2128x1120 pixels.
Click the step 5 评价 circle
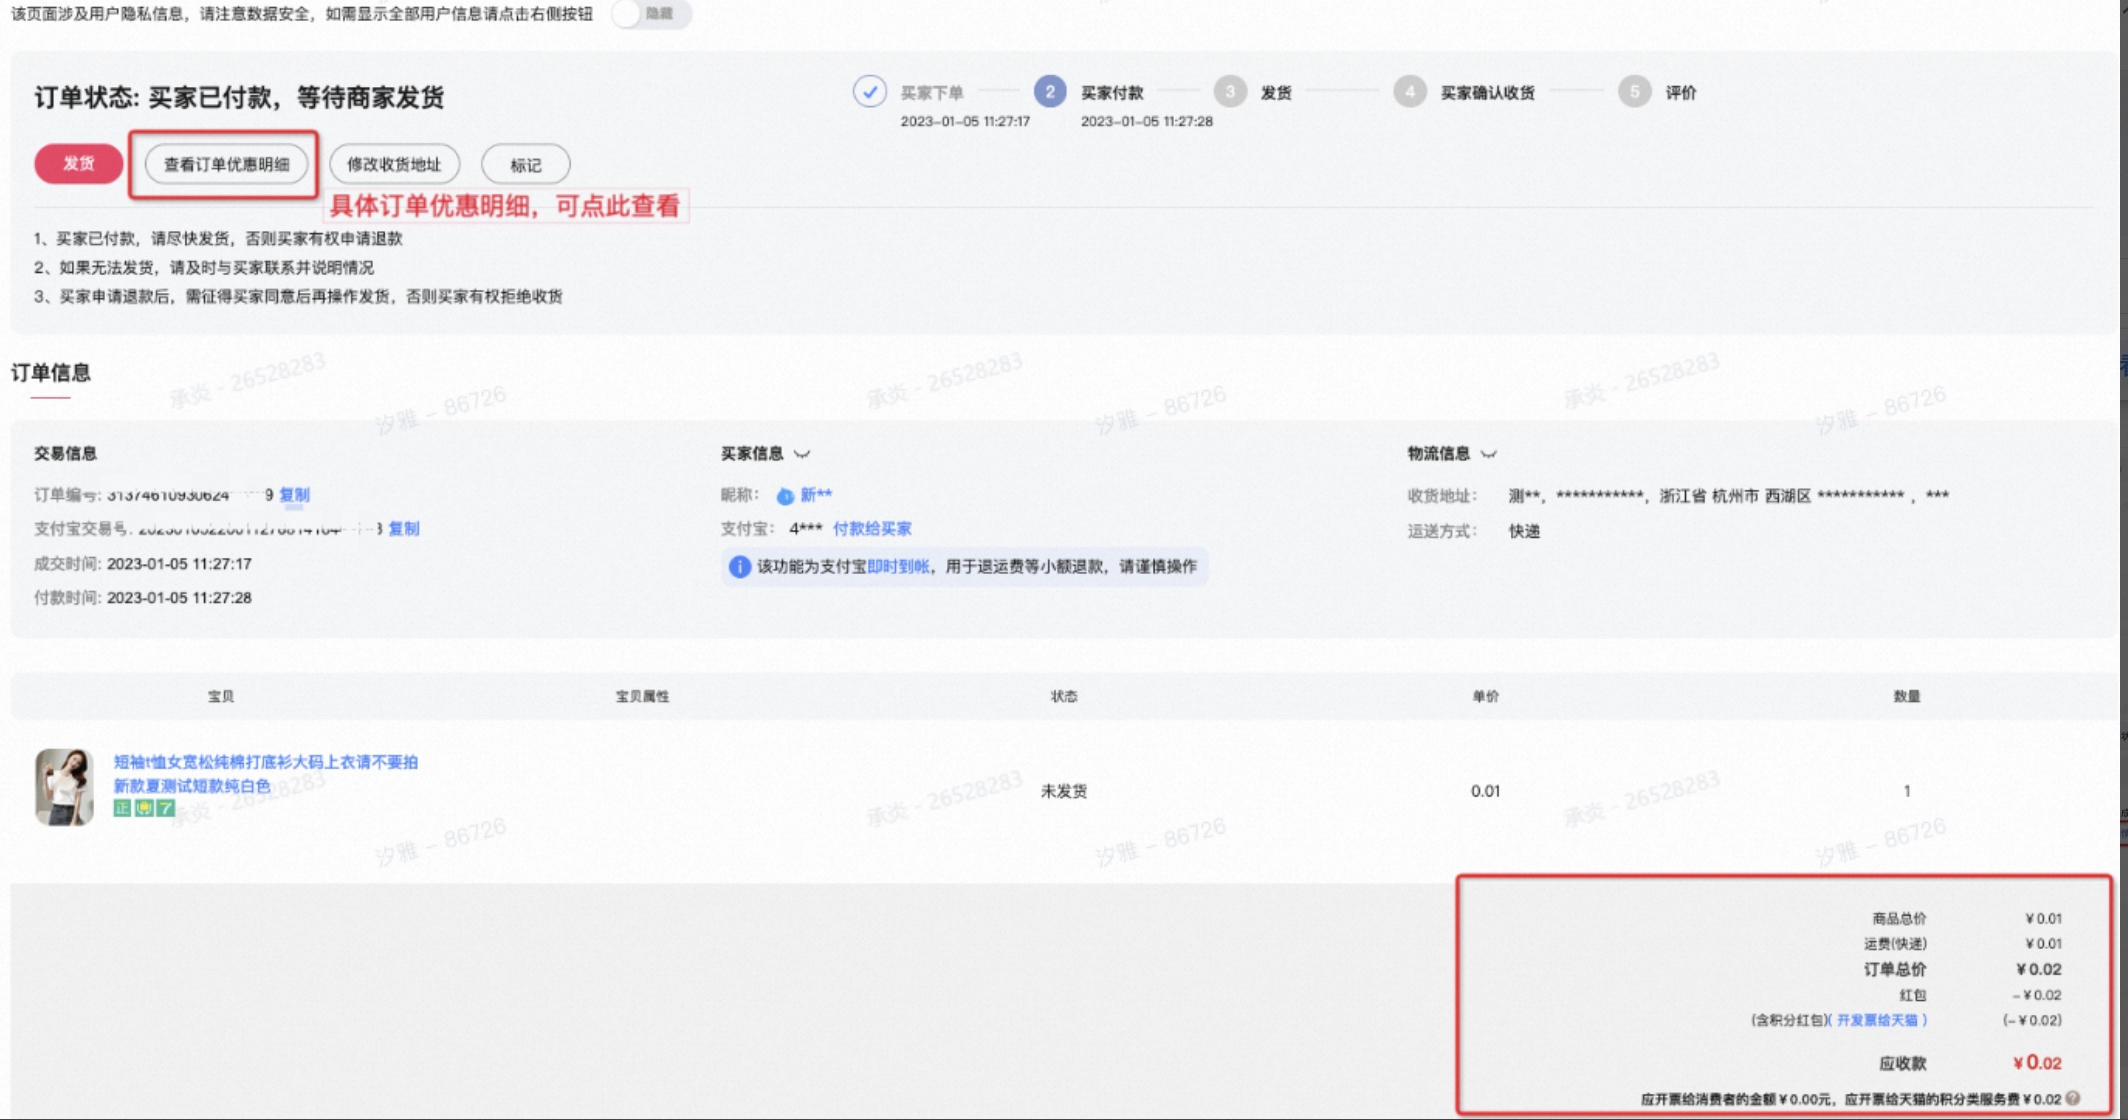tap(1634, 91)
